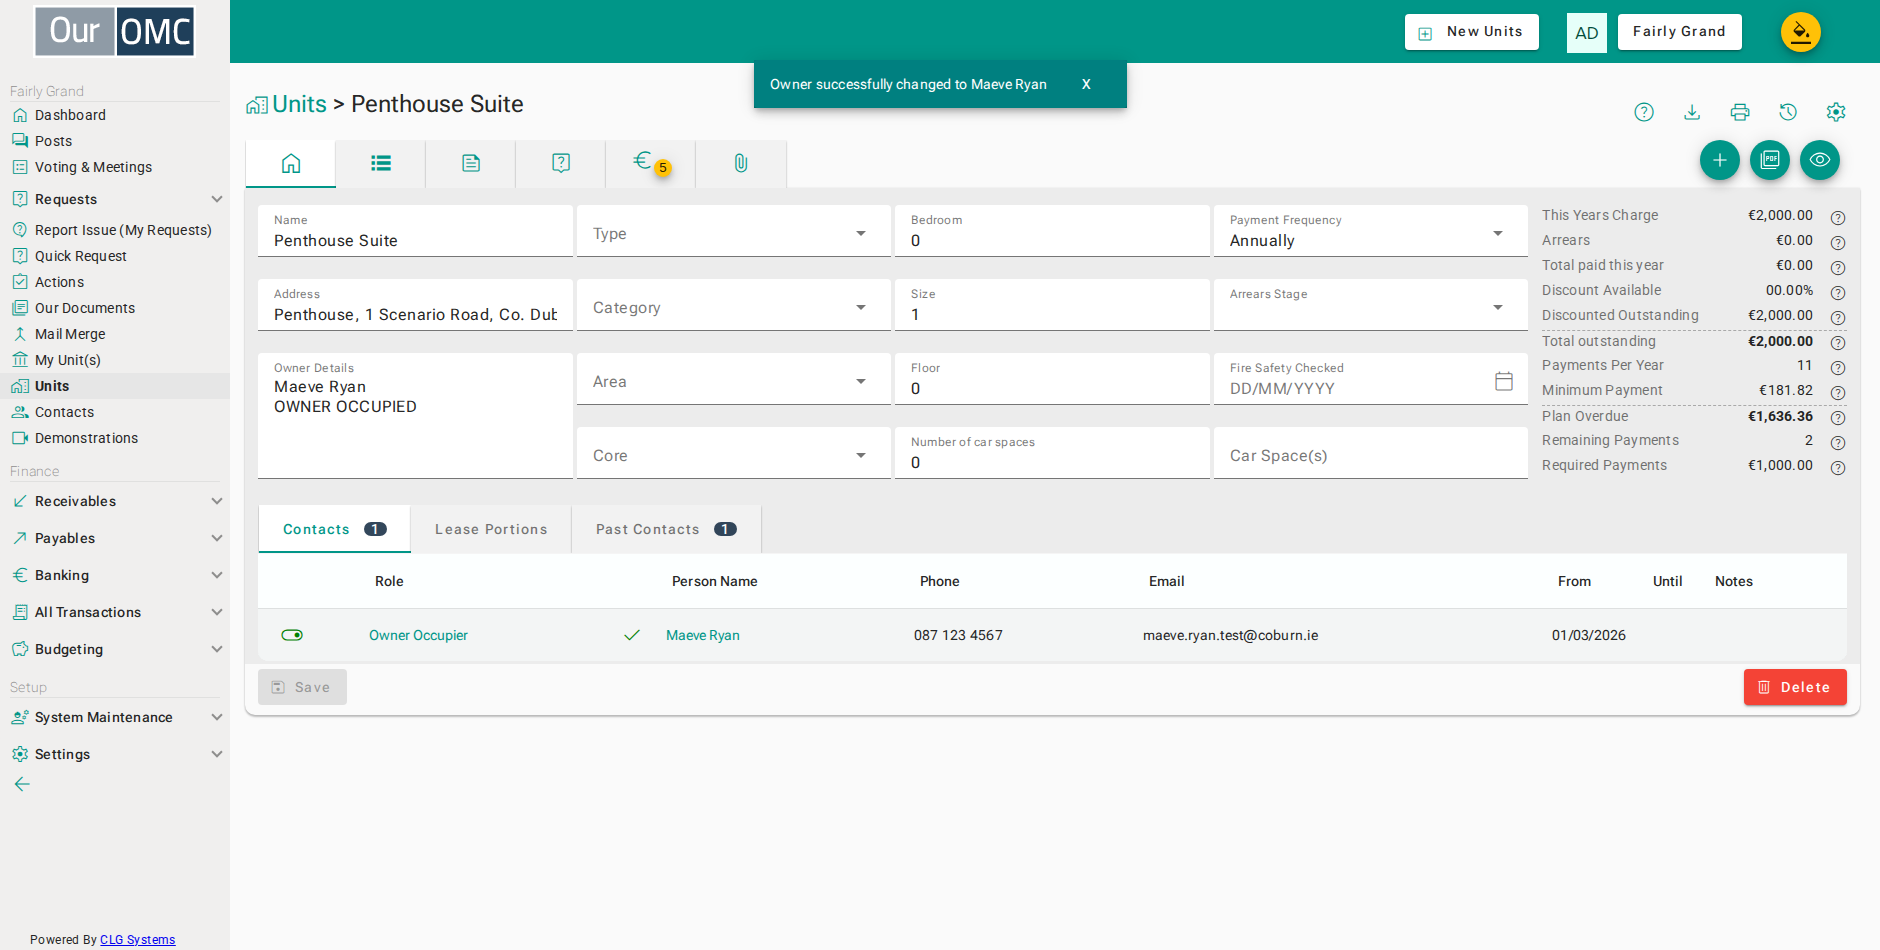Switch to the Past Contacts tab
Screen dimensions: 1880x950
tap(666, 529)
